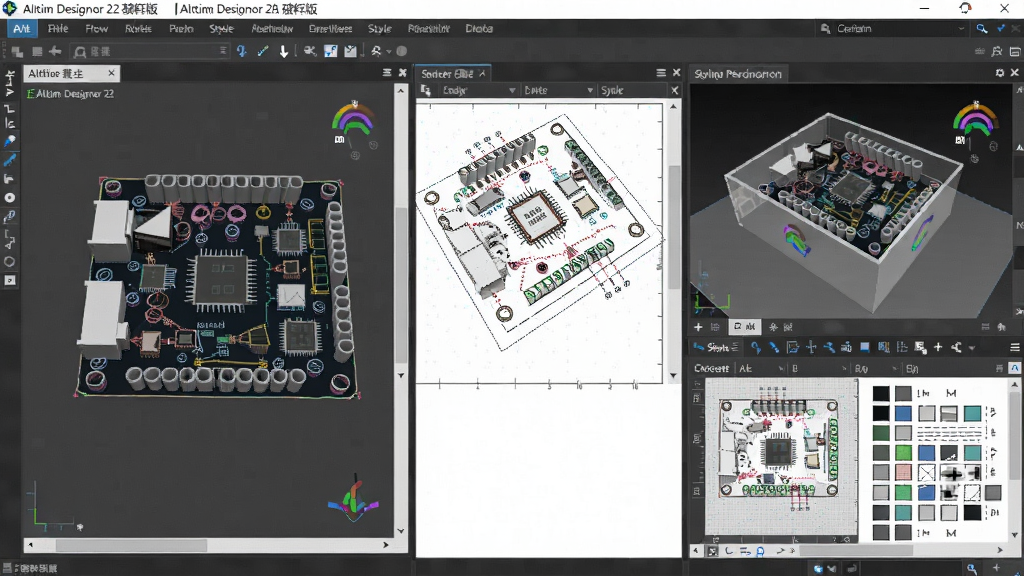Click the blue magnifier search icon at top right
Image resolution: width=1024 pixels, height=576 pixels.
pyautogui.click(x=982, y=29)
